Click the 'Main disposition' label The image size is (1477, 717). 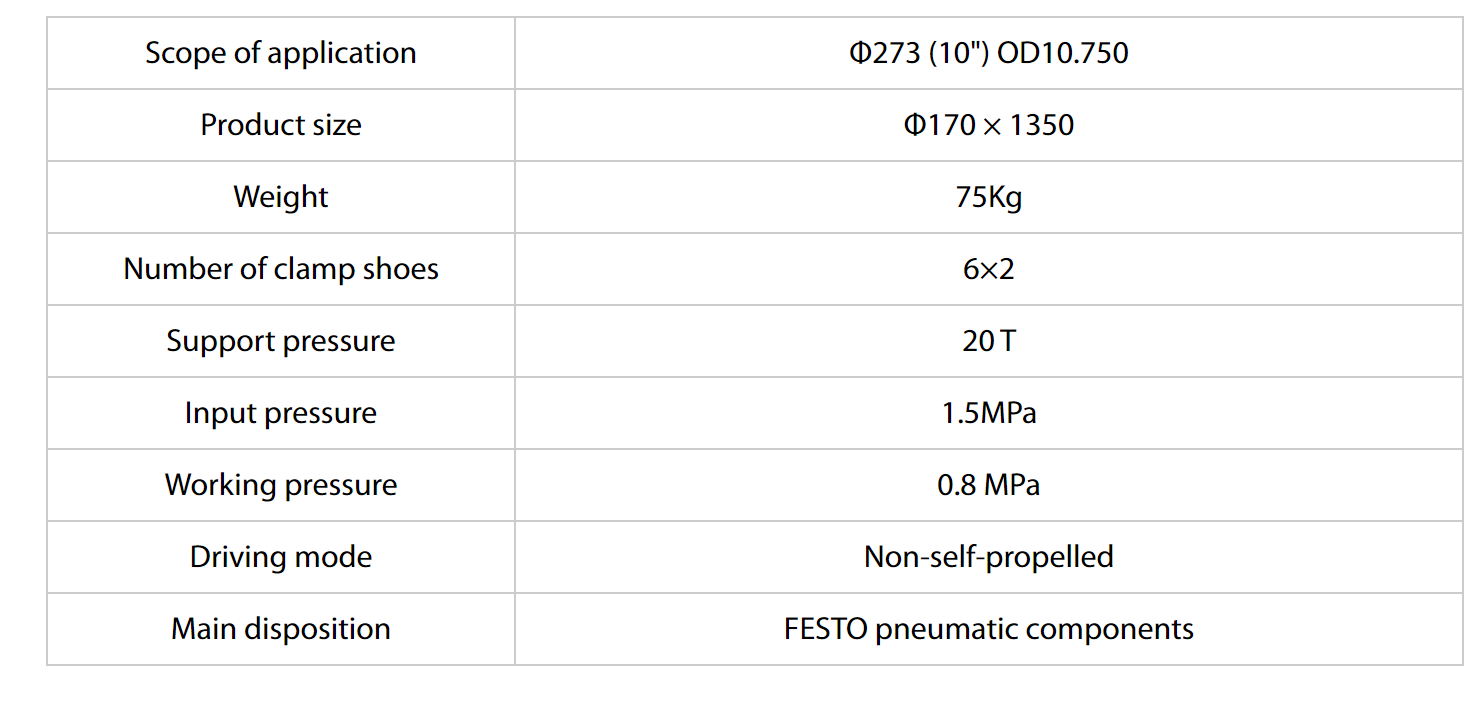point(281,629)
